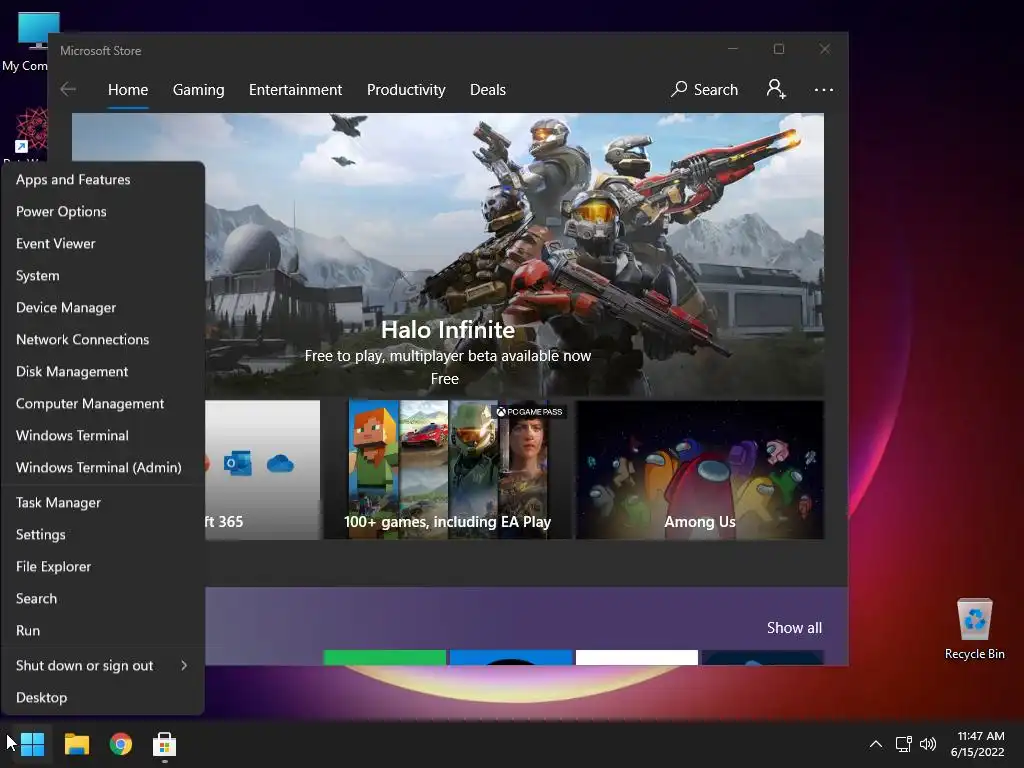Open Event Viewer from the menu
The width and height of the screenshot is (1024, 768).
point(103,244)
